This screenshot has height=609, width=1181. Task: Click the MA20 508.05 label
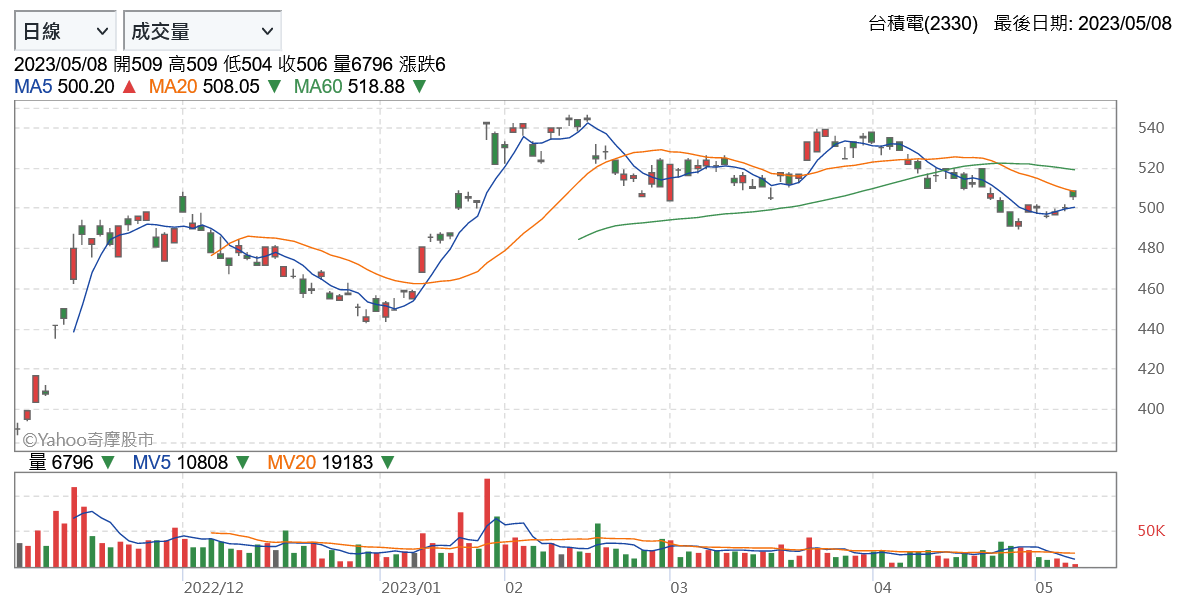coord(204,87)
